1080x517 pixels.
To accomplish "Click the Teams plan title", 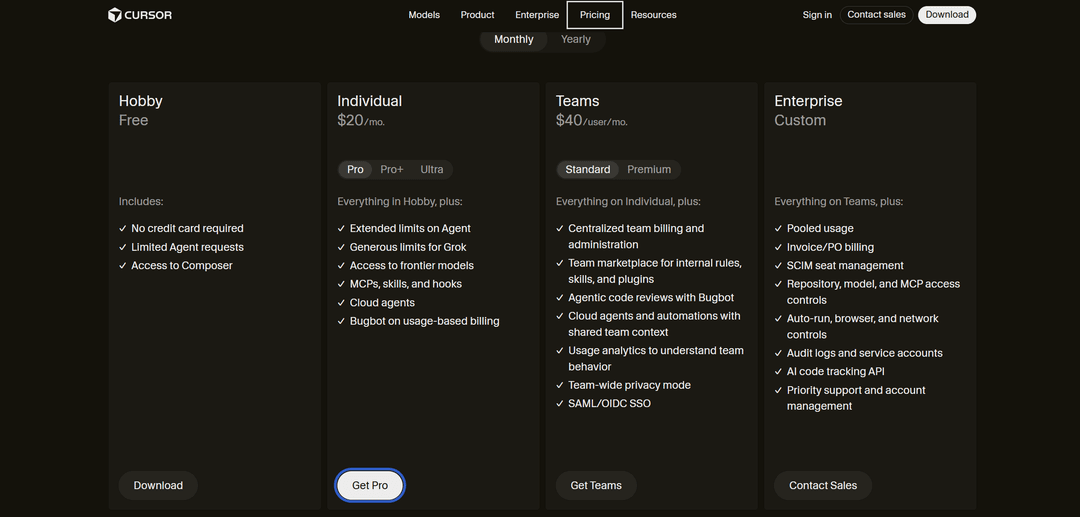I will [x=577, y=101].
